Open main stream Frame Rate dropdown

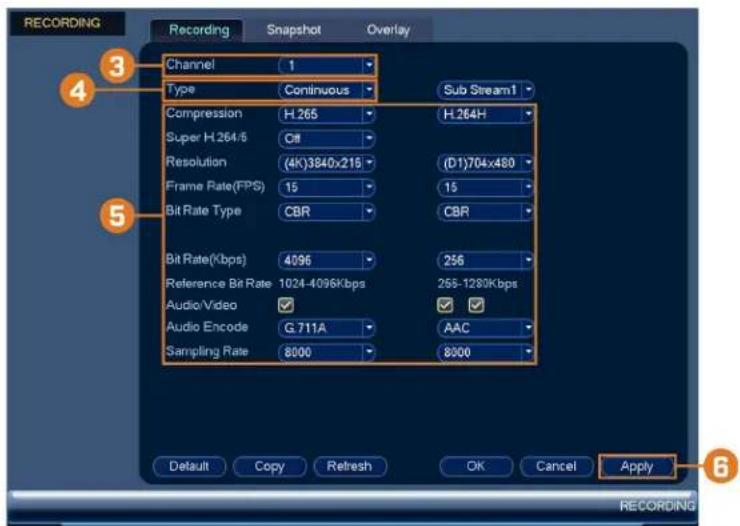pyautogui.click(x=327, y=187)
